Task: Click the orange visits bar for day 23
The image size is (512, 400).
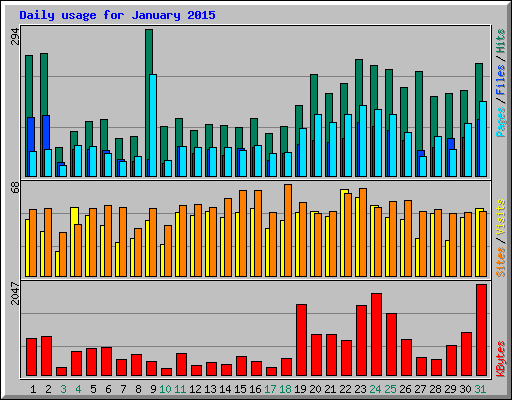Action: [x=363, y=232]
